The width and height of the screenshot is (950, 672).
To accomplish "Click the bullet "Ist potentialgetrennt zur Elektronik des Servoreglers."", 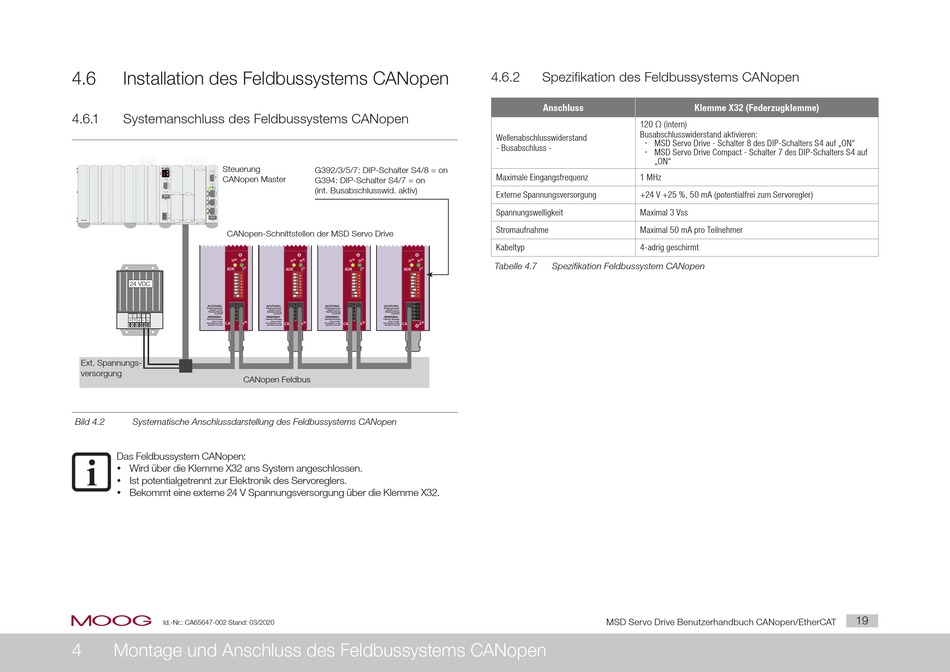I will click(238, 481).
